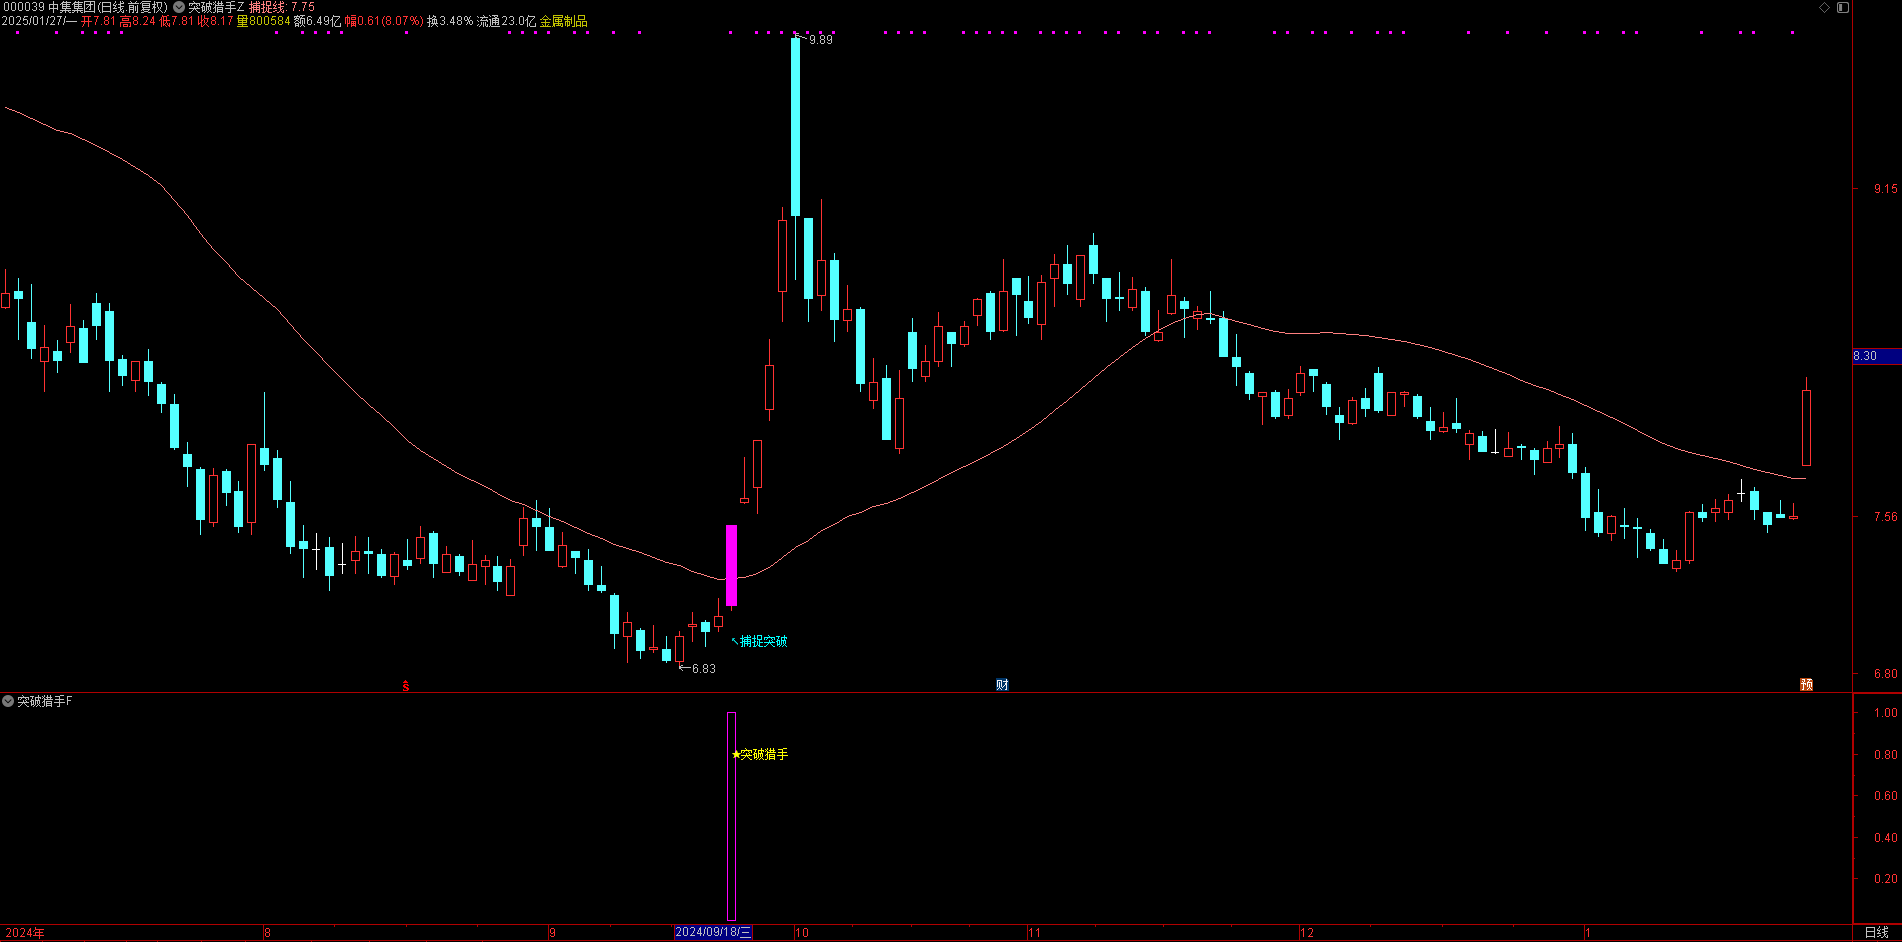Click the 9.15 price axis label

tap(1886, 188)
